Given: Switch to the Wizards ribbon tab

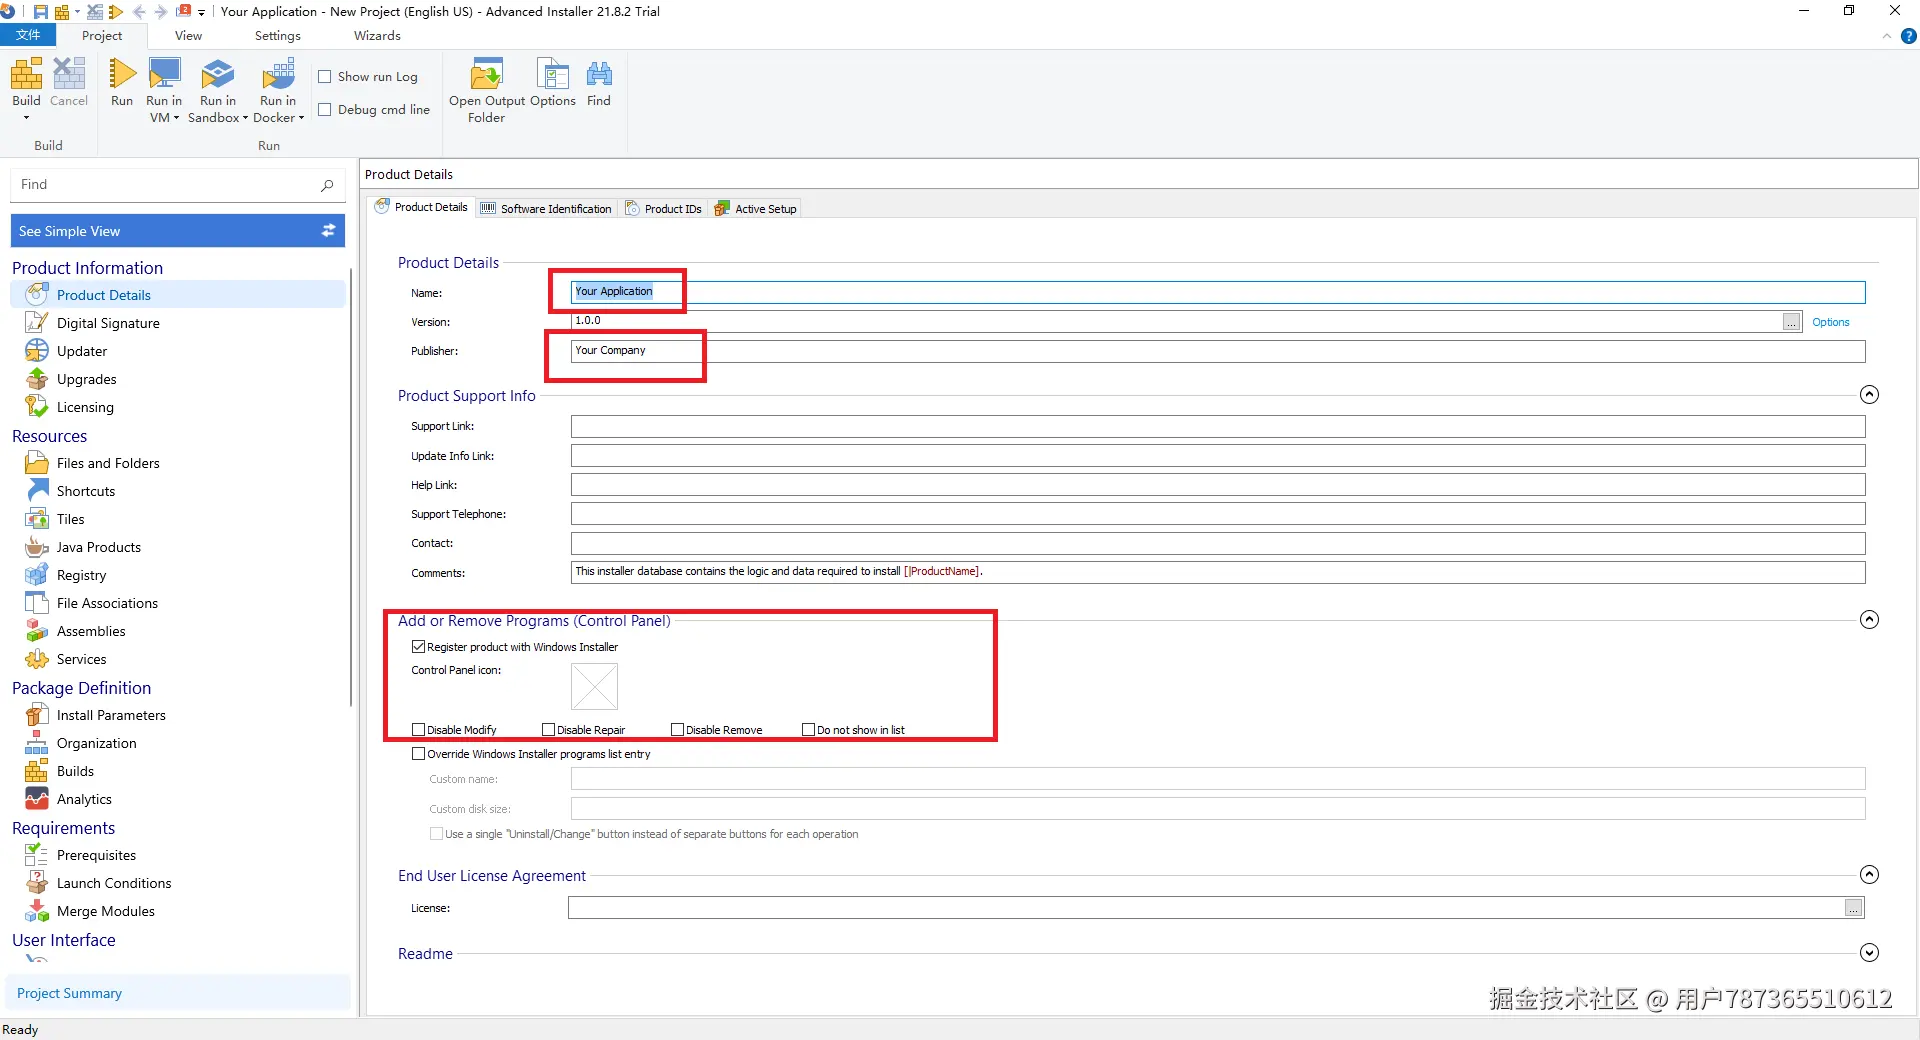Looking at the screenshot, I should pos(377,36).
